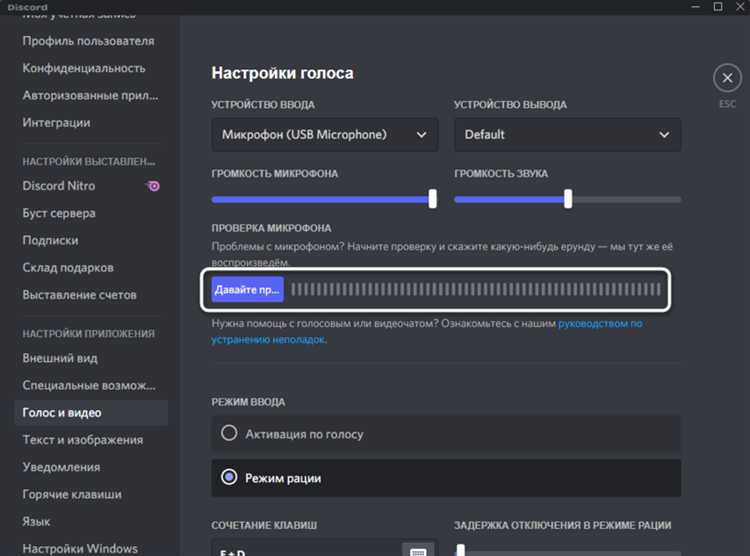The height and width of the screenshot is (556, 750).
Task: Go to 'Выставление счетов' section
Action: tap(79, 295)
